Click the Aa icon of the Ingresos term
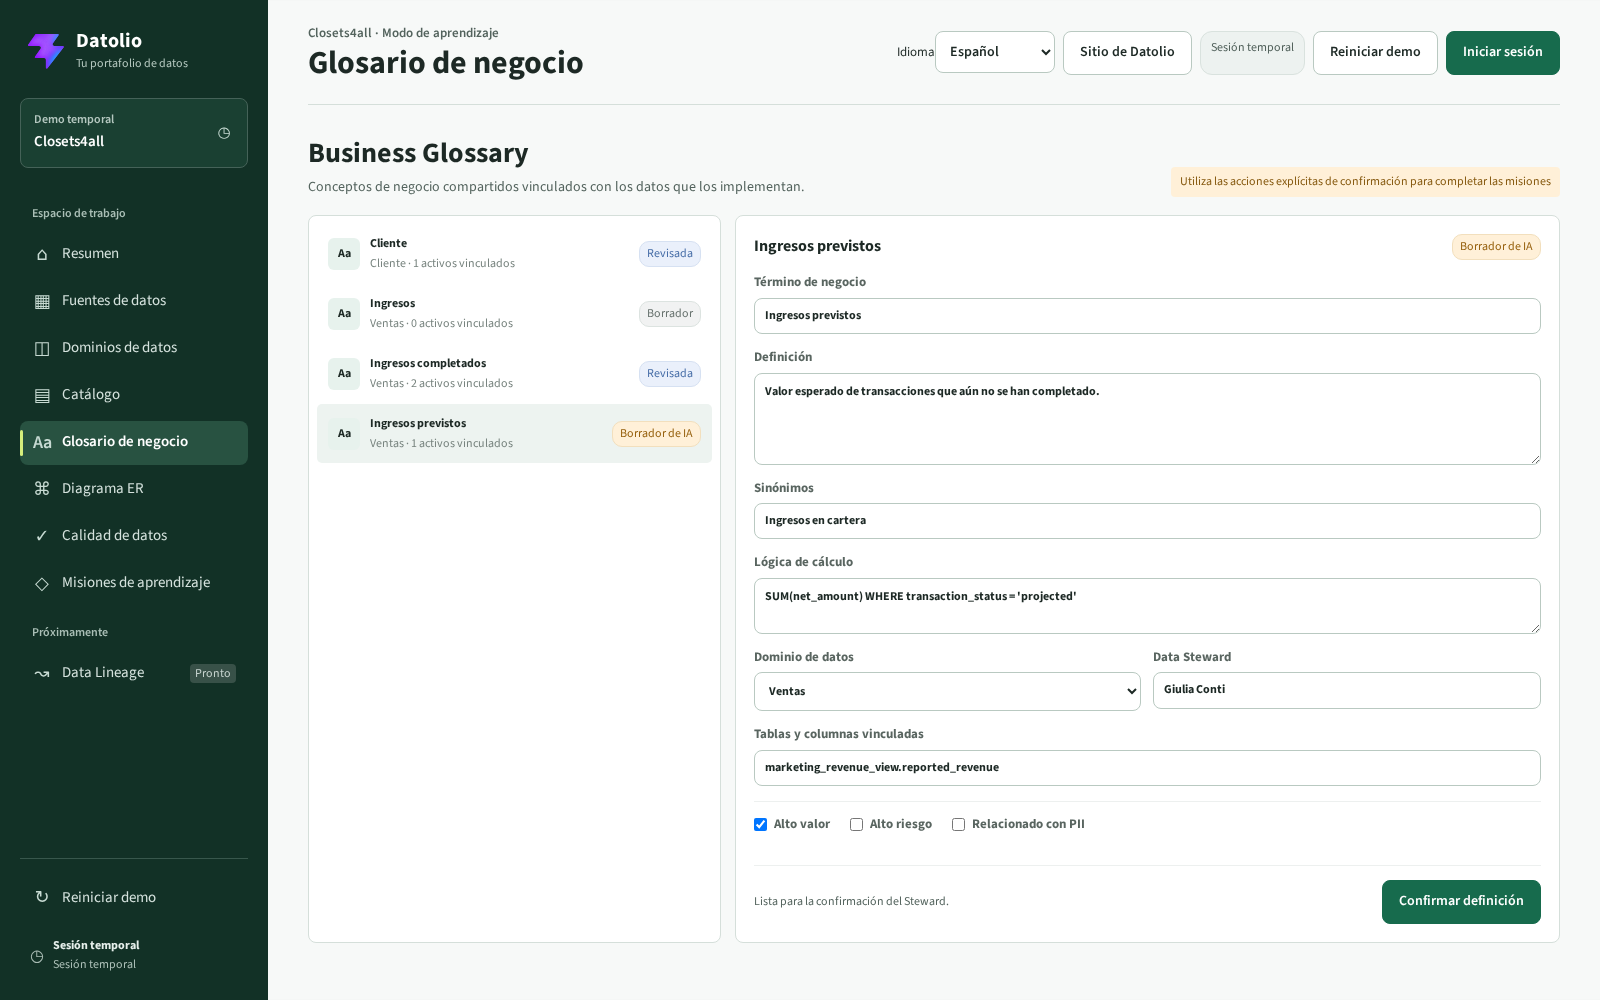 pyautogui.click(x=344, y=314)
